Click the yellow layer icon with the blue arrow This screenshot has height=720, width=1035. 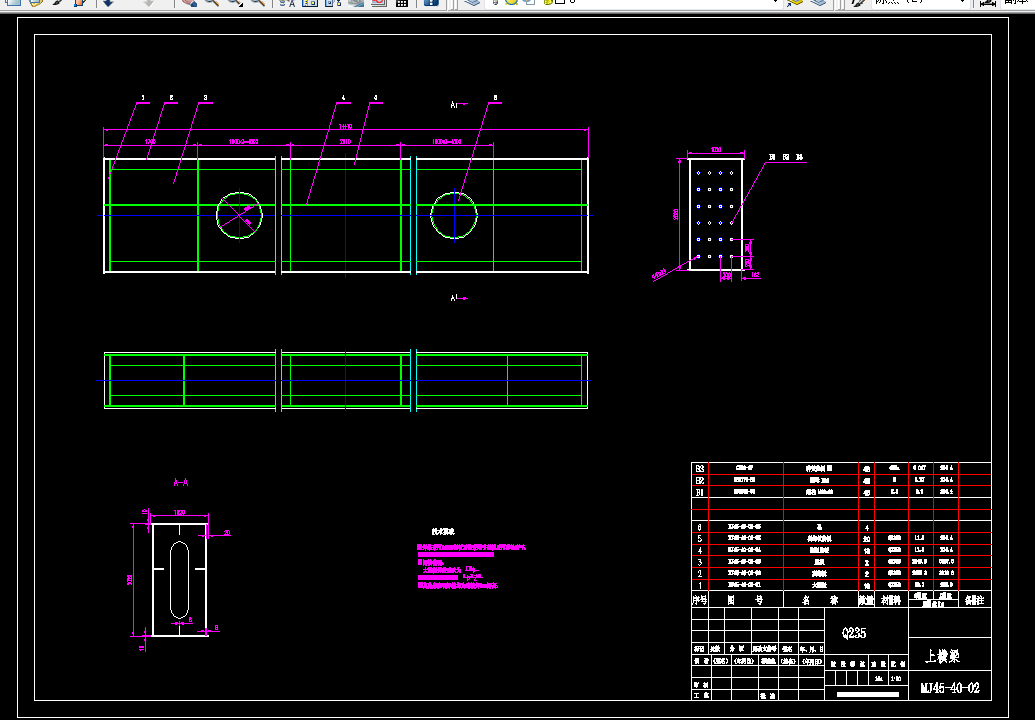coord(795,3)
